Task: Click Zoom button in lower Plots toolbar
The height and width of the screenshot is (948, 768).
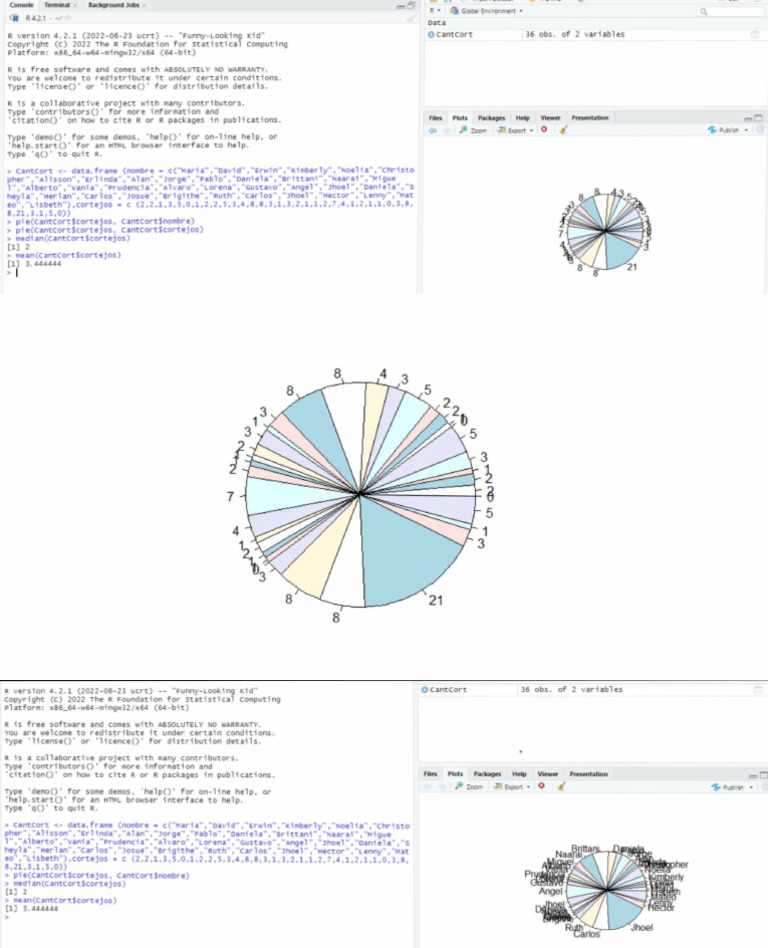Action: 469,786
